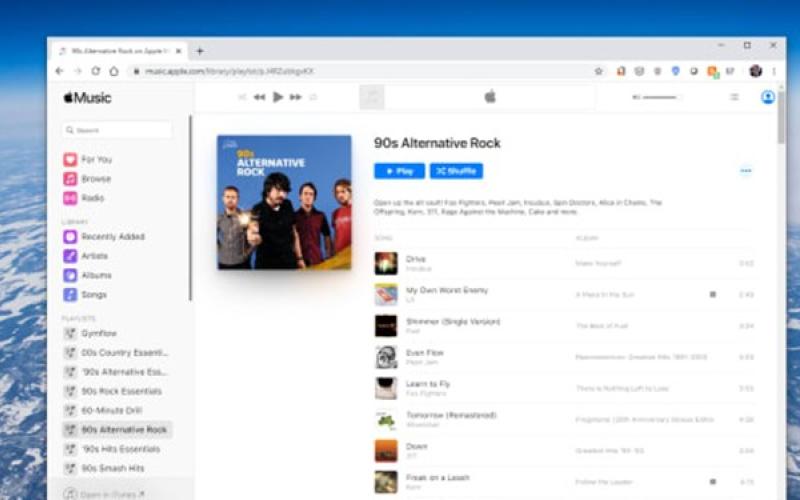Adjust the volume slider

(x=659, y=97)
